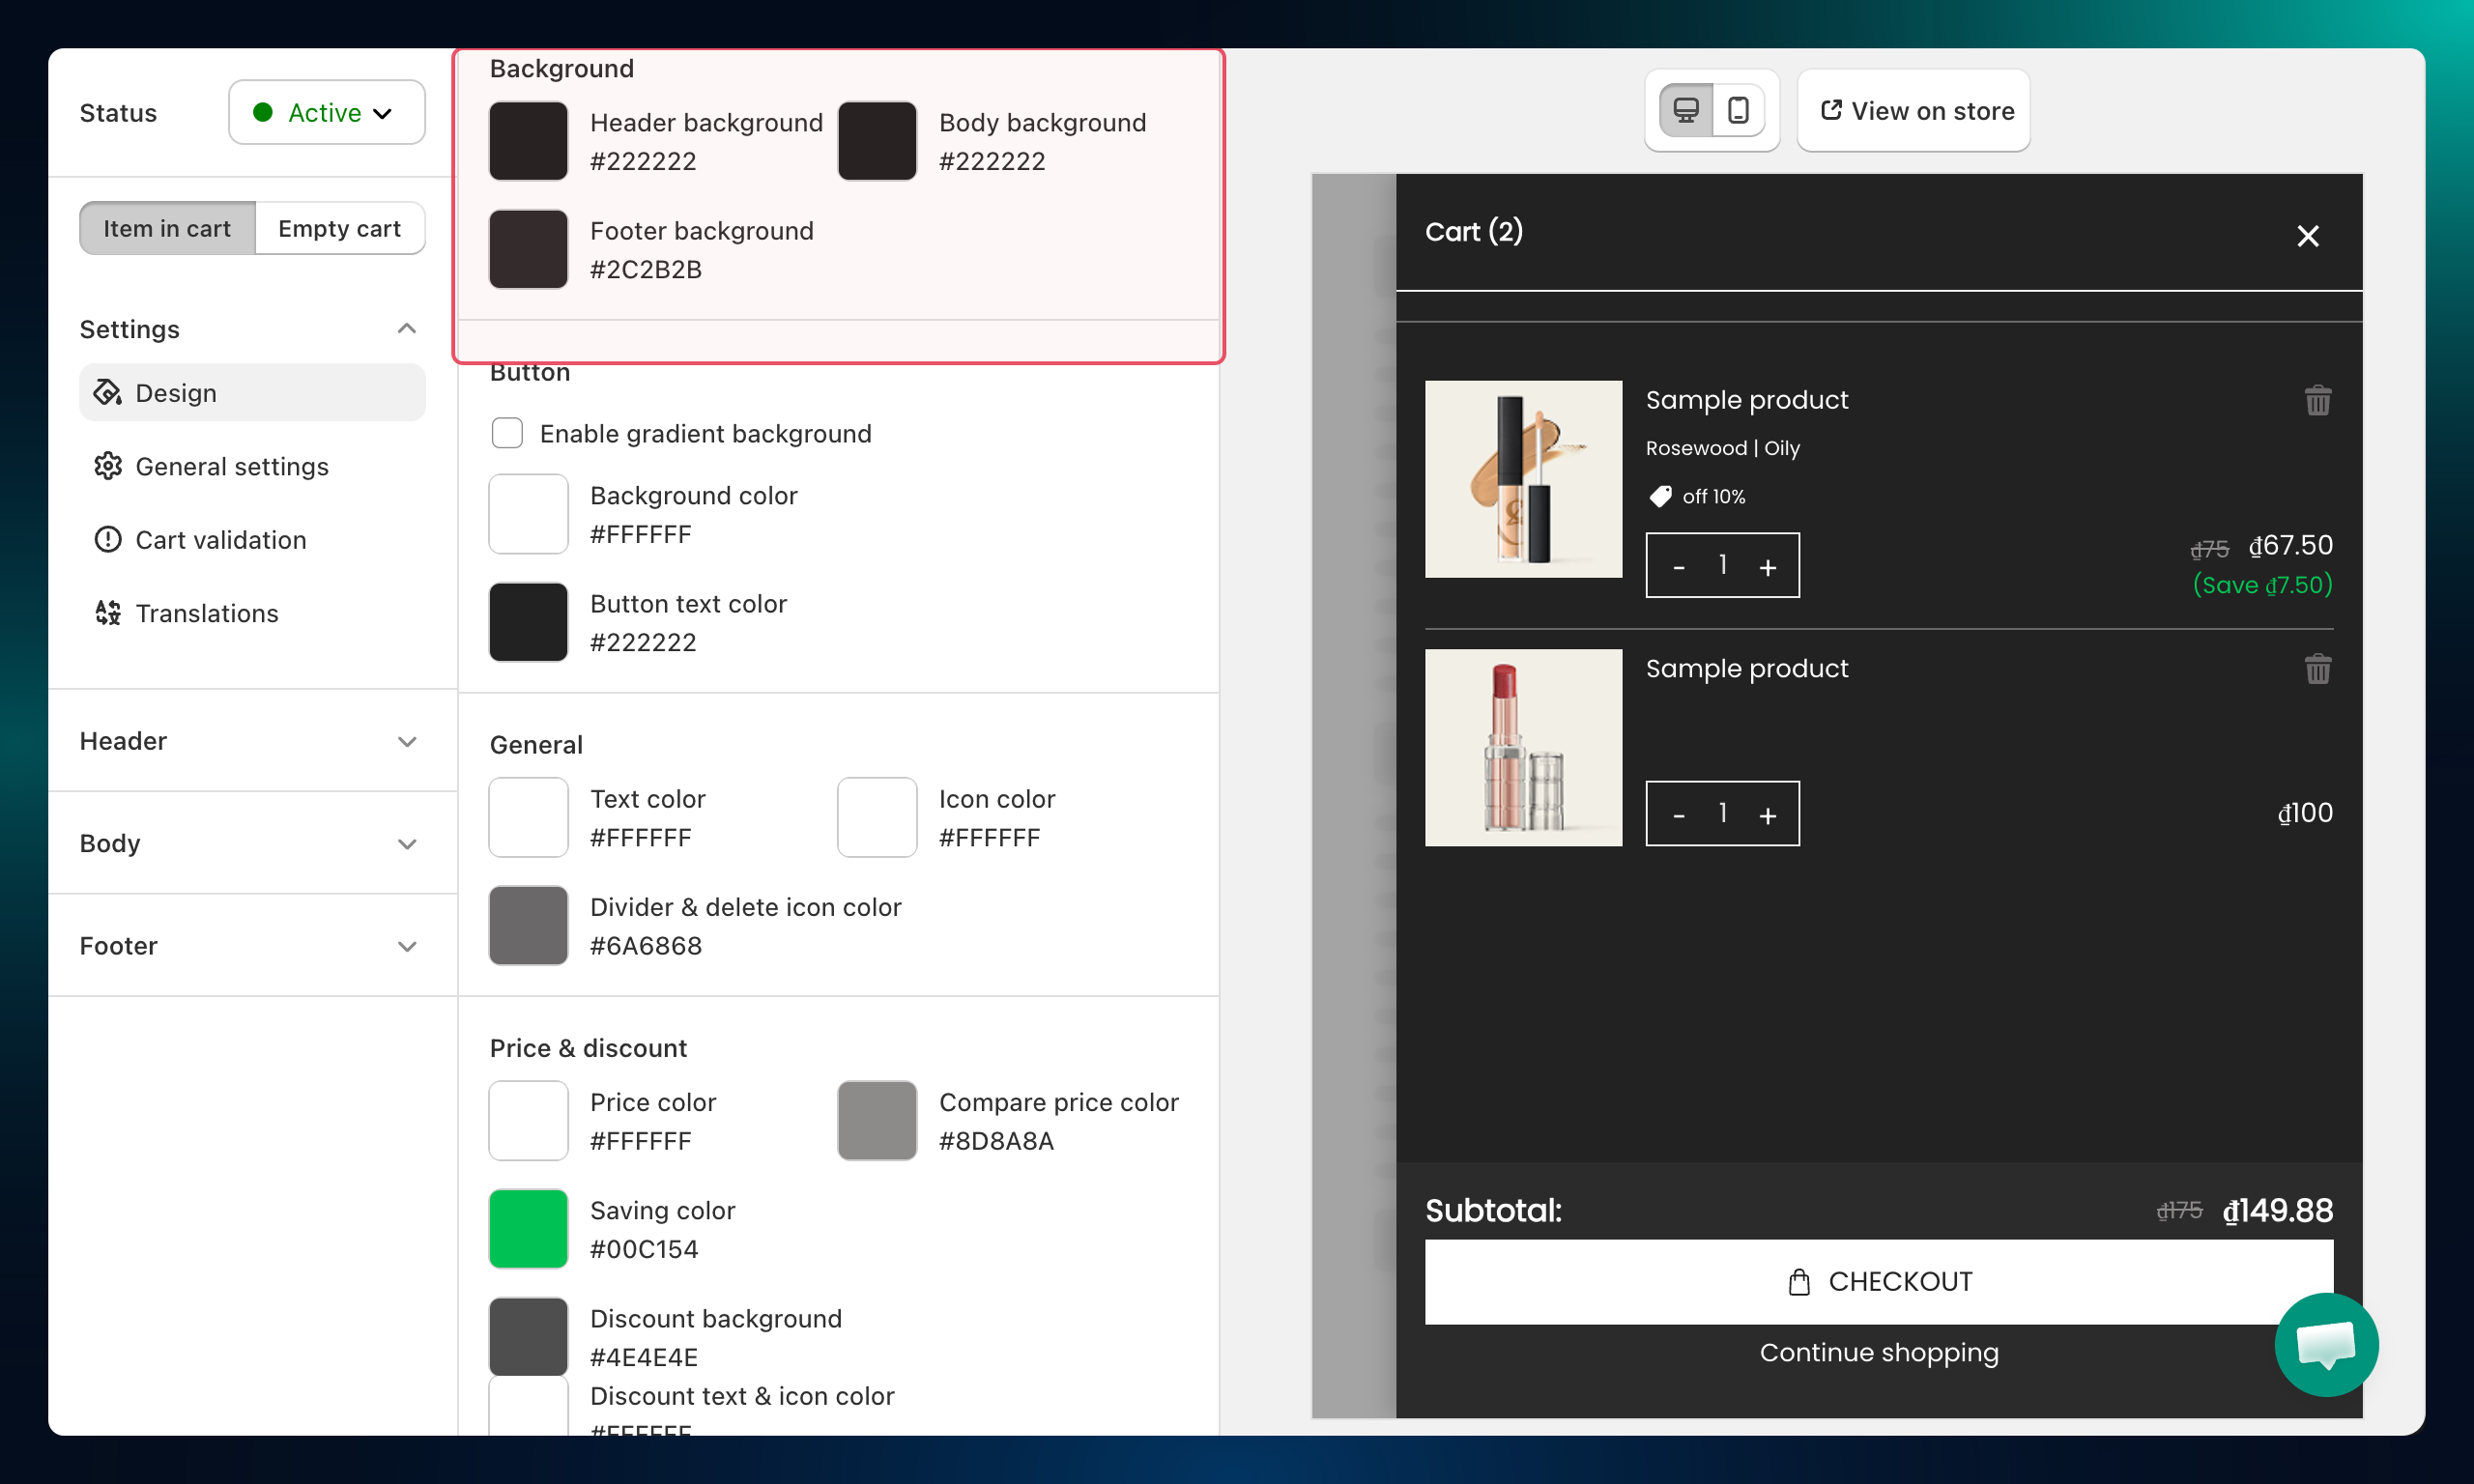Screen dimensions: 2474x1484
Task: Click the Translations language icon
Action: click(108, 613)
